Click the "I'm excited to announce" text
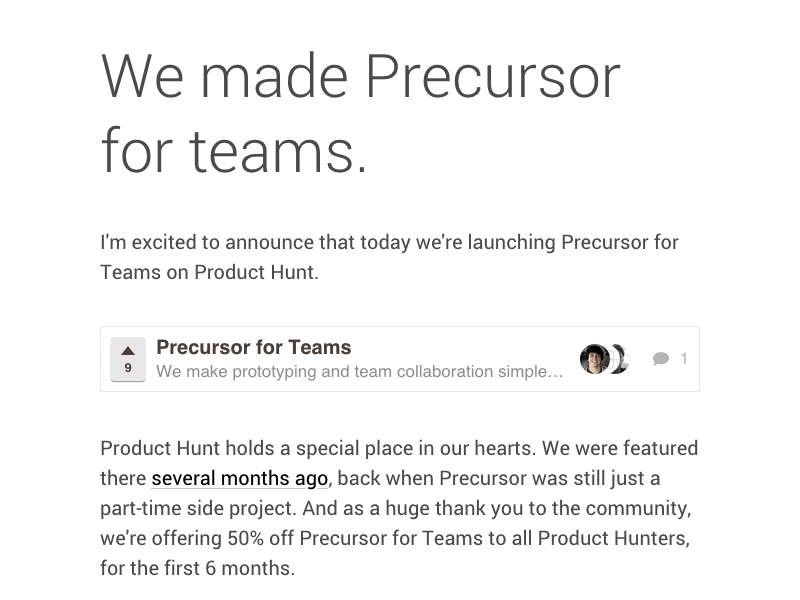The height and width of the screenshot is (600, 800). 200,243
